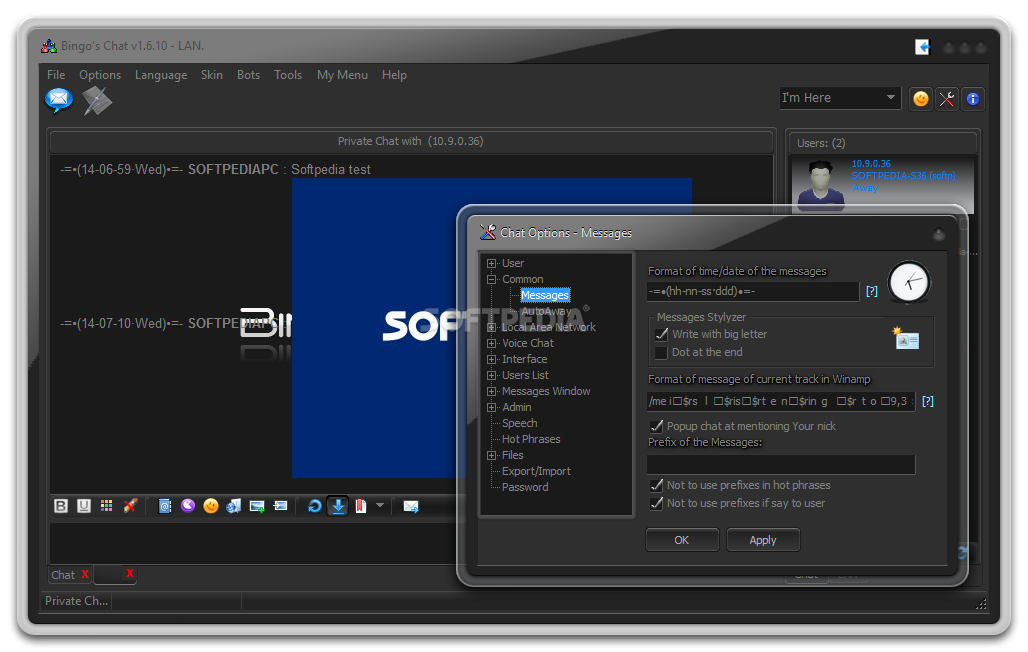The height and width of the screenshot is (652, 1028).
Task: Click the smiley status icon near I'm Here
Action: coord(920,99)
